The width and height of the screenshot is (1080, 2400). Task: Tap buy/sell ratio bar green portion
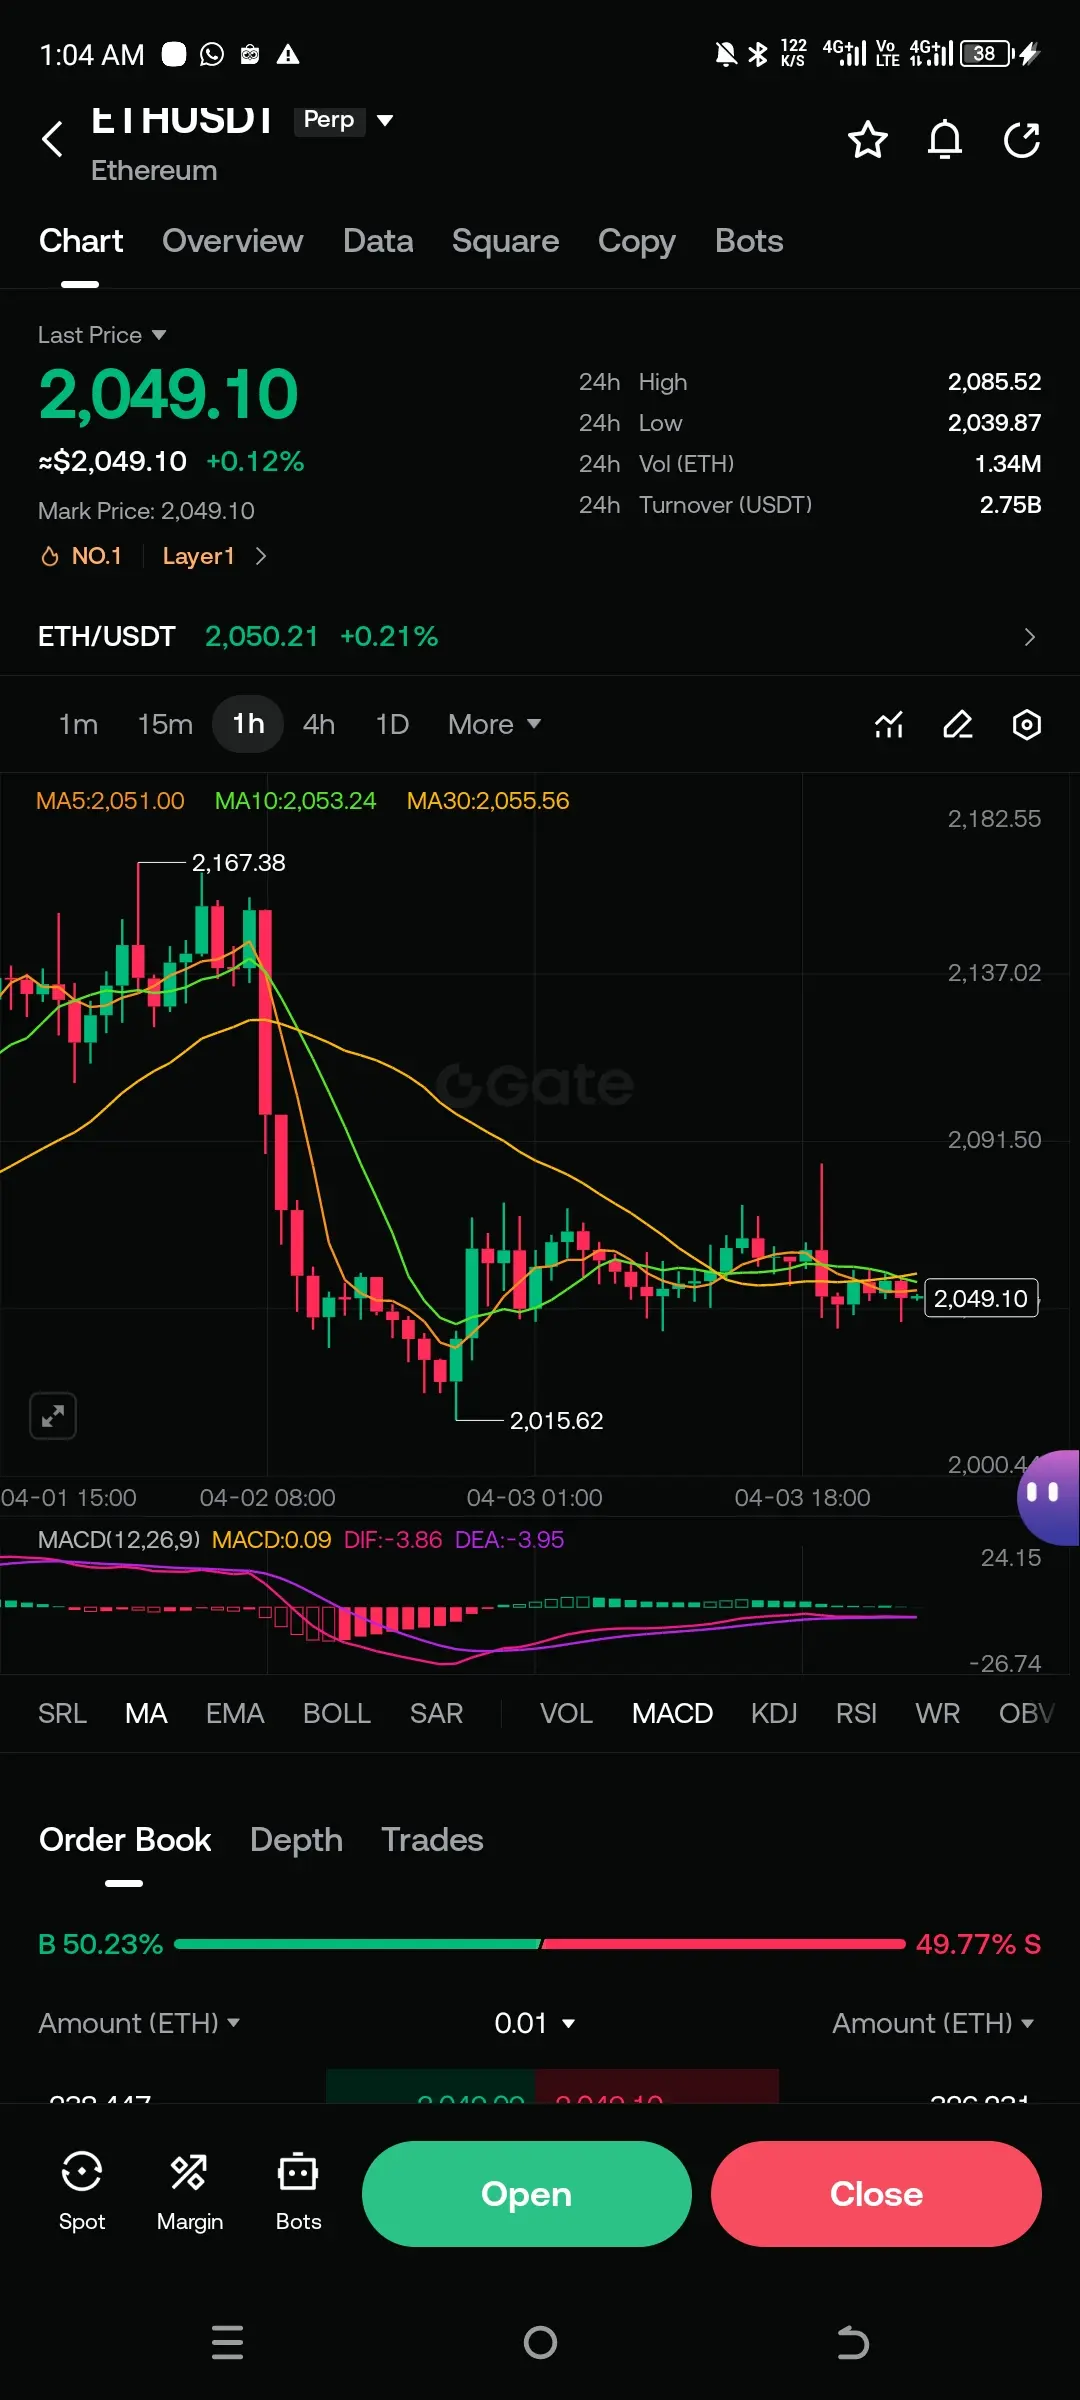pos(357,1944)
